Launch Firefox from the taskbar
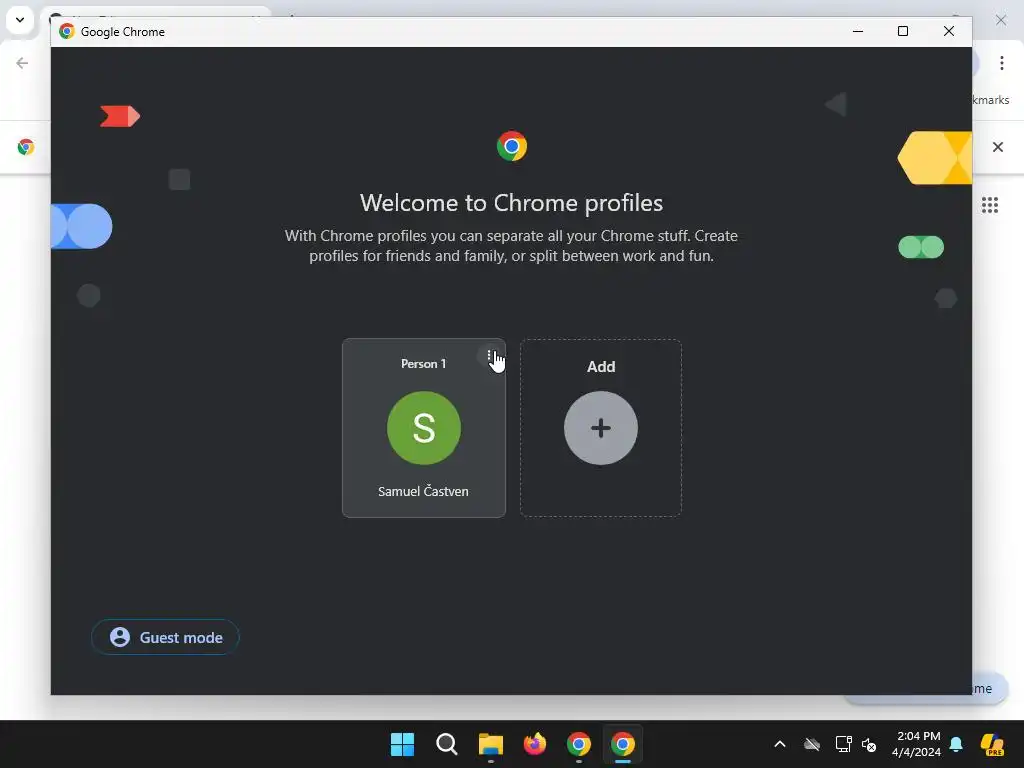The height and width of the screenshot is (768, 1024). click(535, 744)
